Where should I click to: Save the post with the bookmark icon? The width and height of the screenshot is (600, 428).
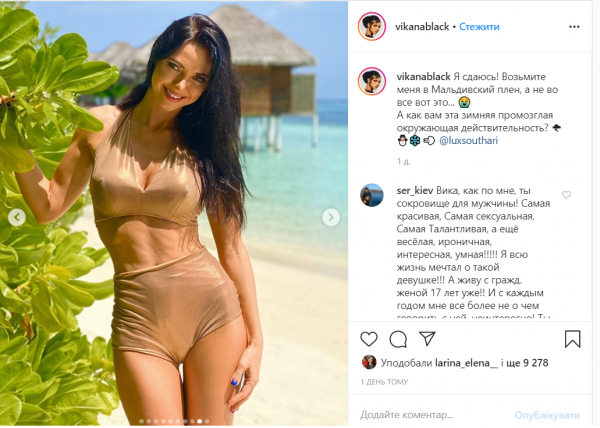[572, 339]
